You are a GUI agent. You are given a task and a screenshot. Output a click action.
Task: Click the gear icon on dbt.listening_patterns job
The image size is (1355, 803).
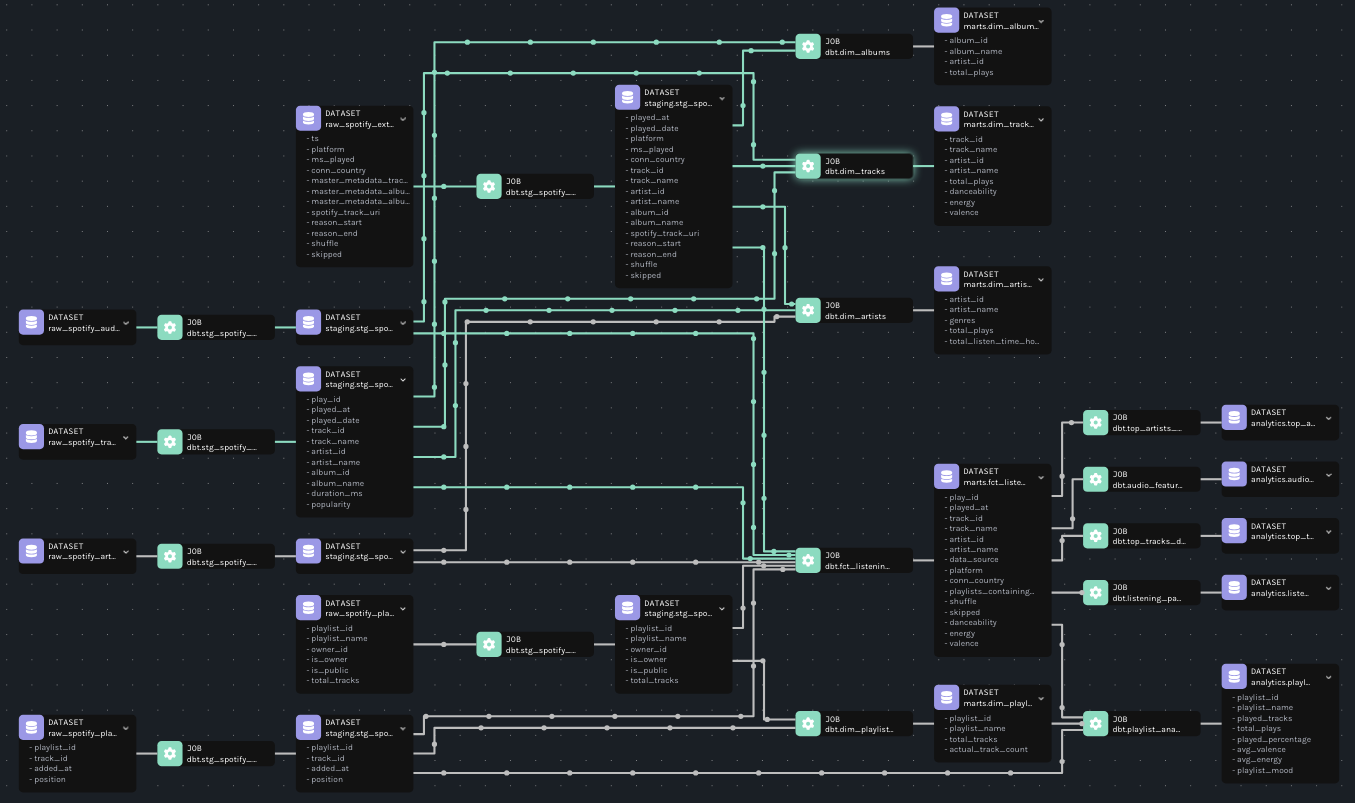tap(1095, 592)
